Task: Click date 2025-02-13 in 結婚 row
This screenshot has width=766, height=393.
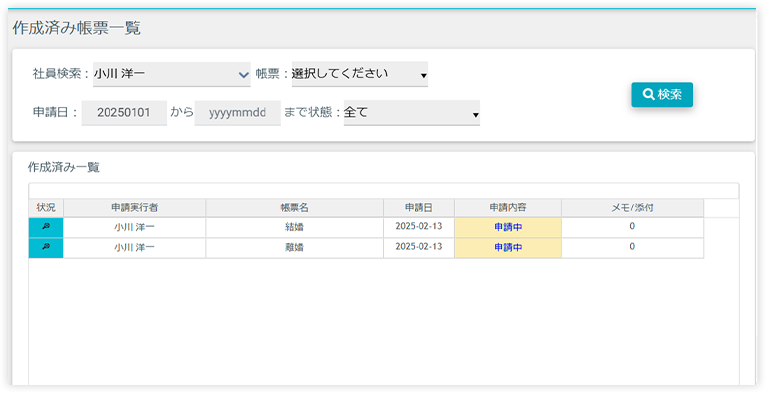Action: (419, 227)
